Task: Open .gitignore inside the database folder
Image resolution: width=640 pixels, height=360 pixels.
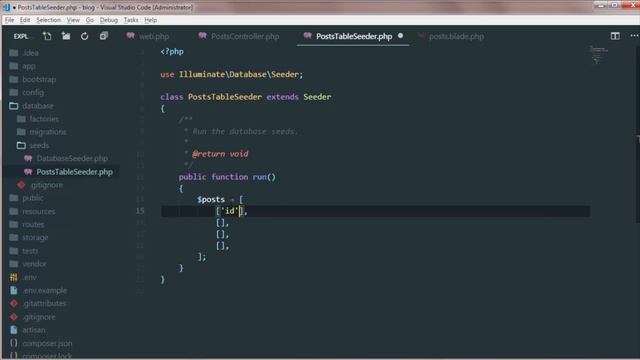Action: 46,185
